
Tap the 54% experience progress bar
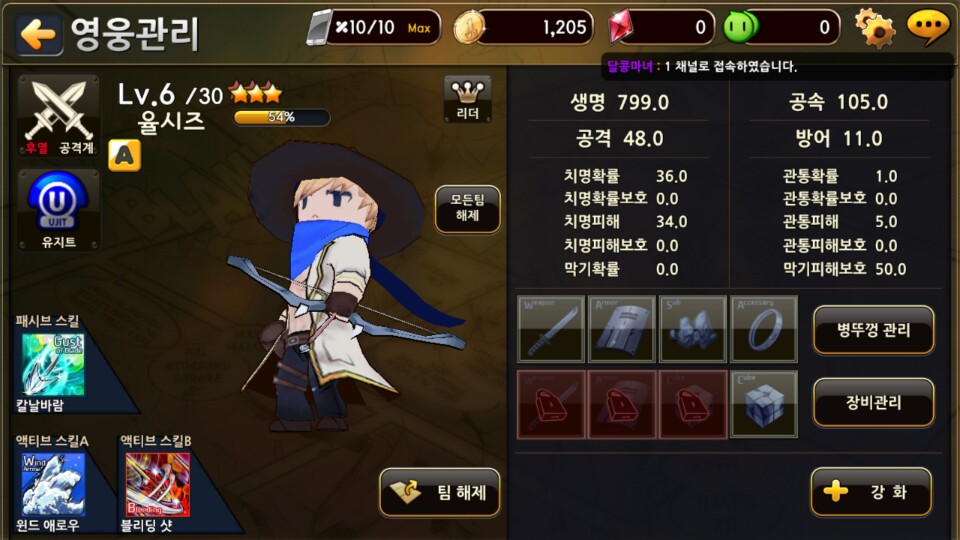pos(282,117)
